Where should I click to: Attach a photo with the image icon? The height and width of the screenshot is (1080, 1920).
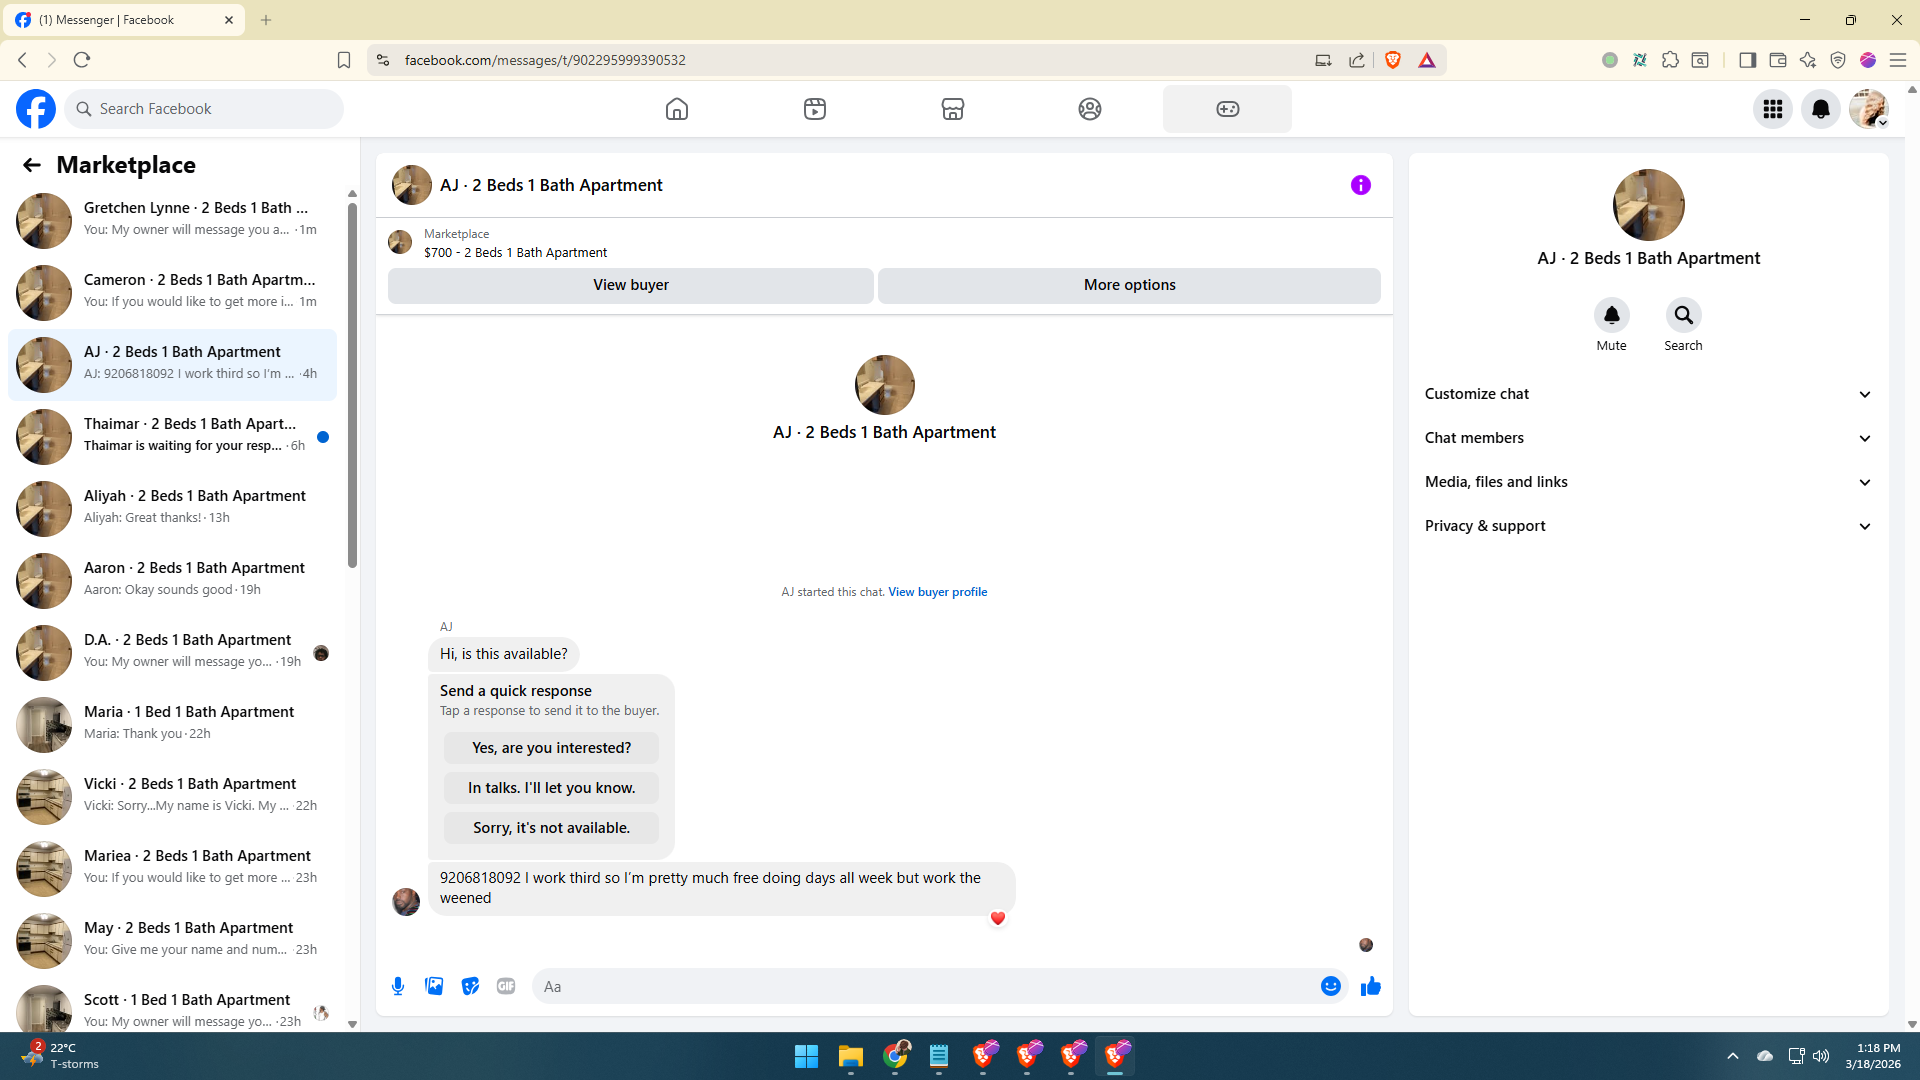(x=434, y=986)
